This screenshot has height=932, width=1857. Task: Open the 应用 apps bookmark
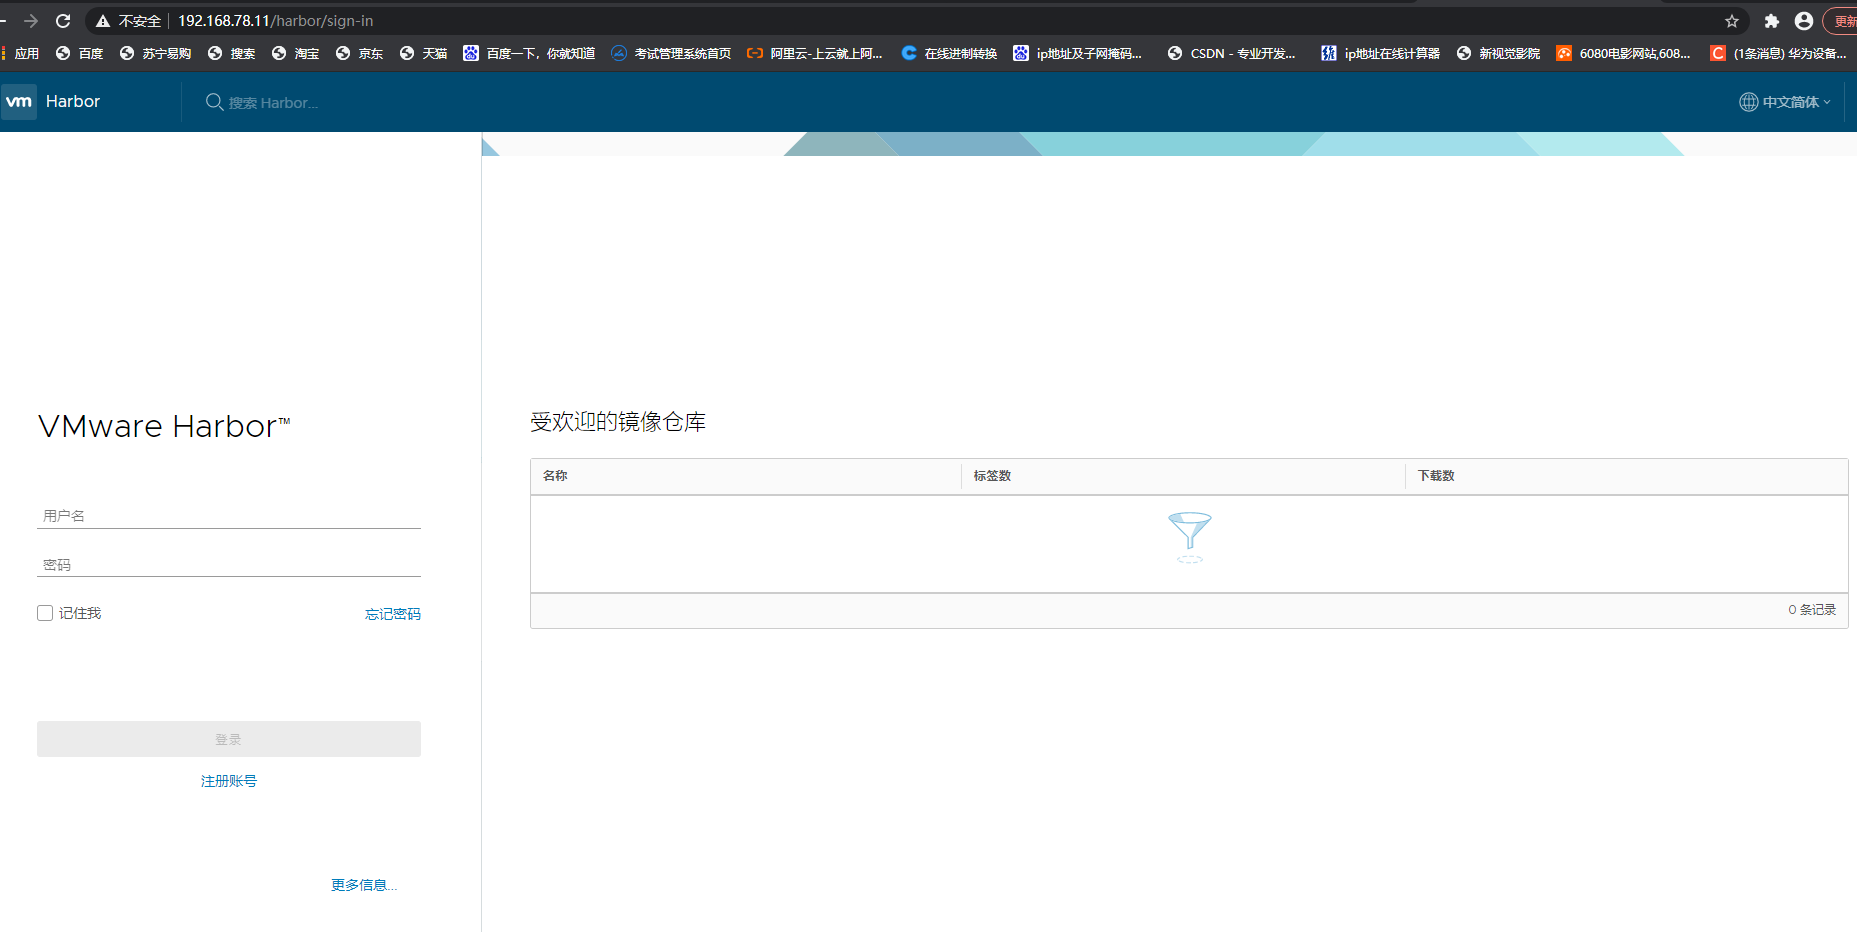click(x=21, y=54)
